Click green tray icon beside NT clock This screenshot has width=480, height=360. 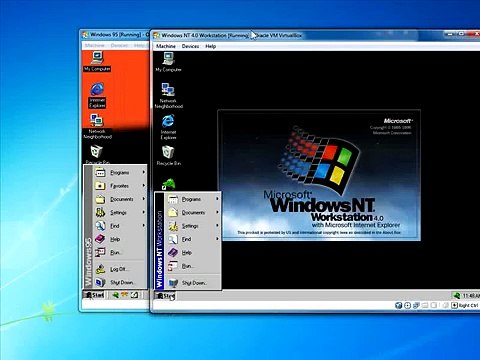457,296
